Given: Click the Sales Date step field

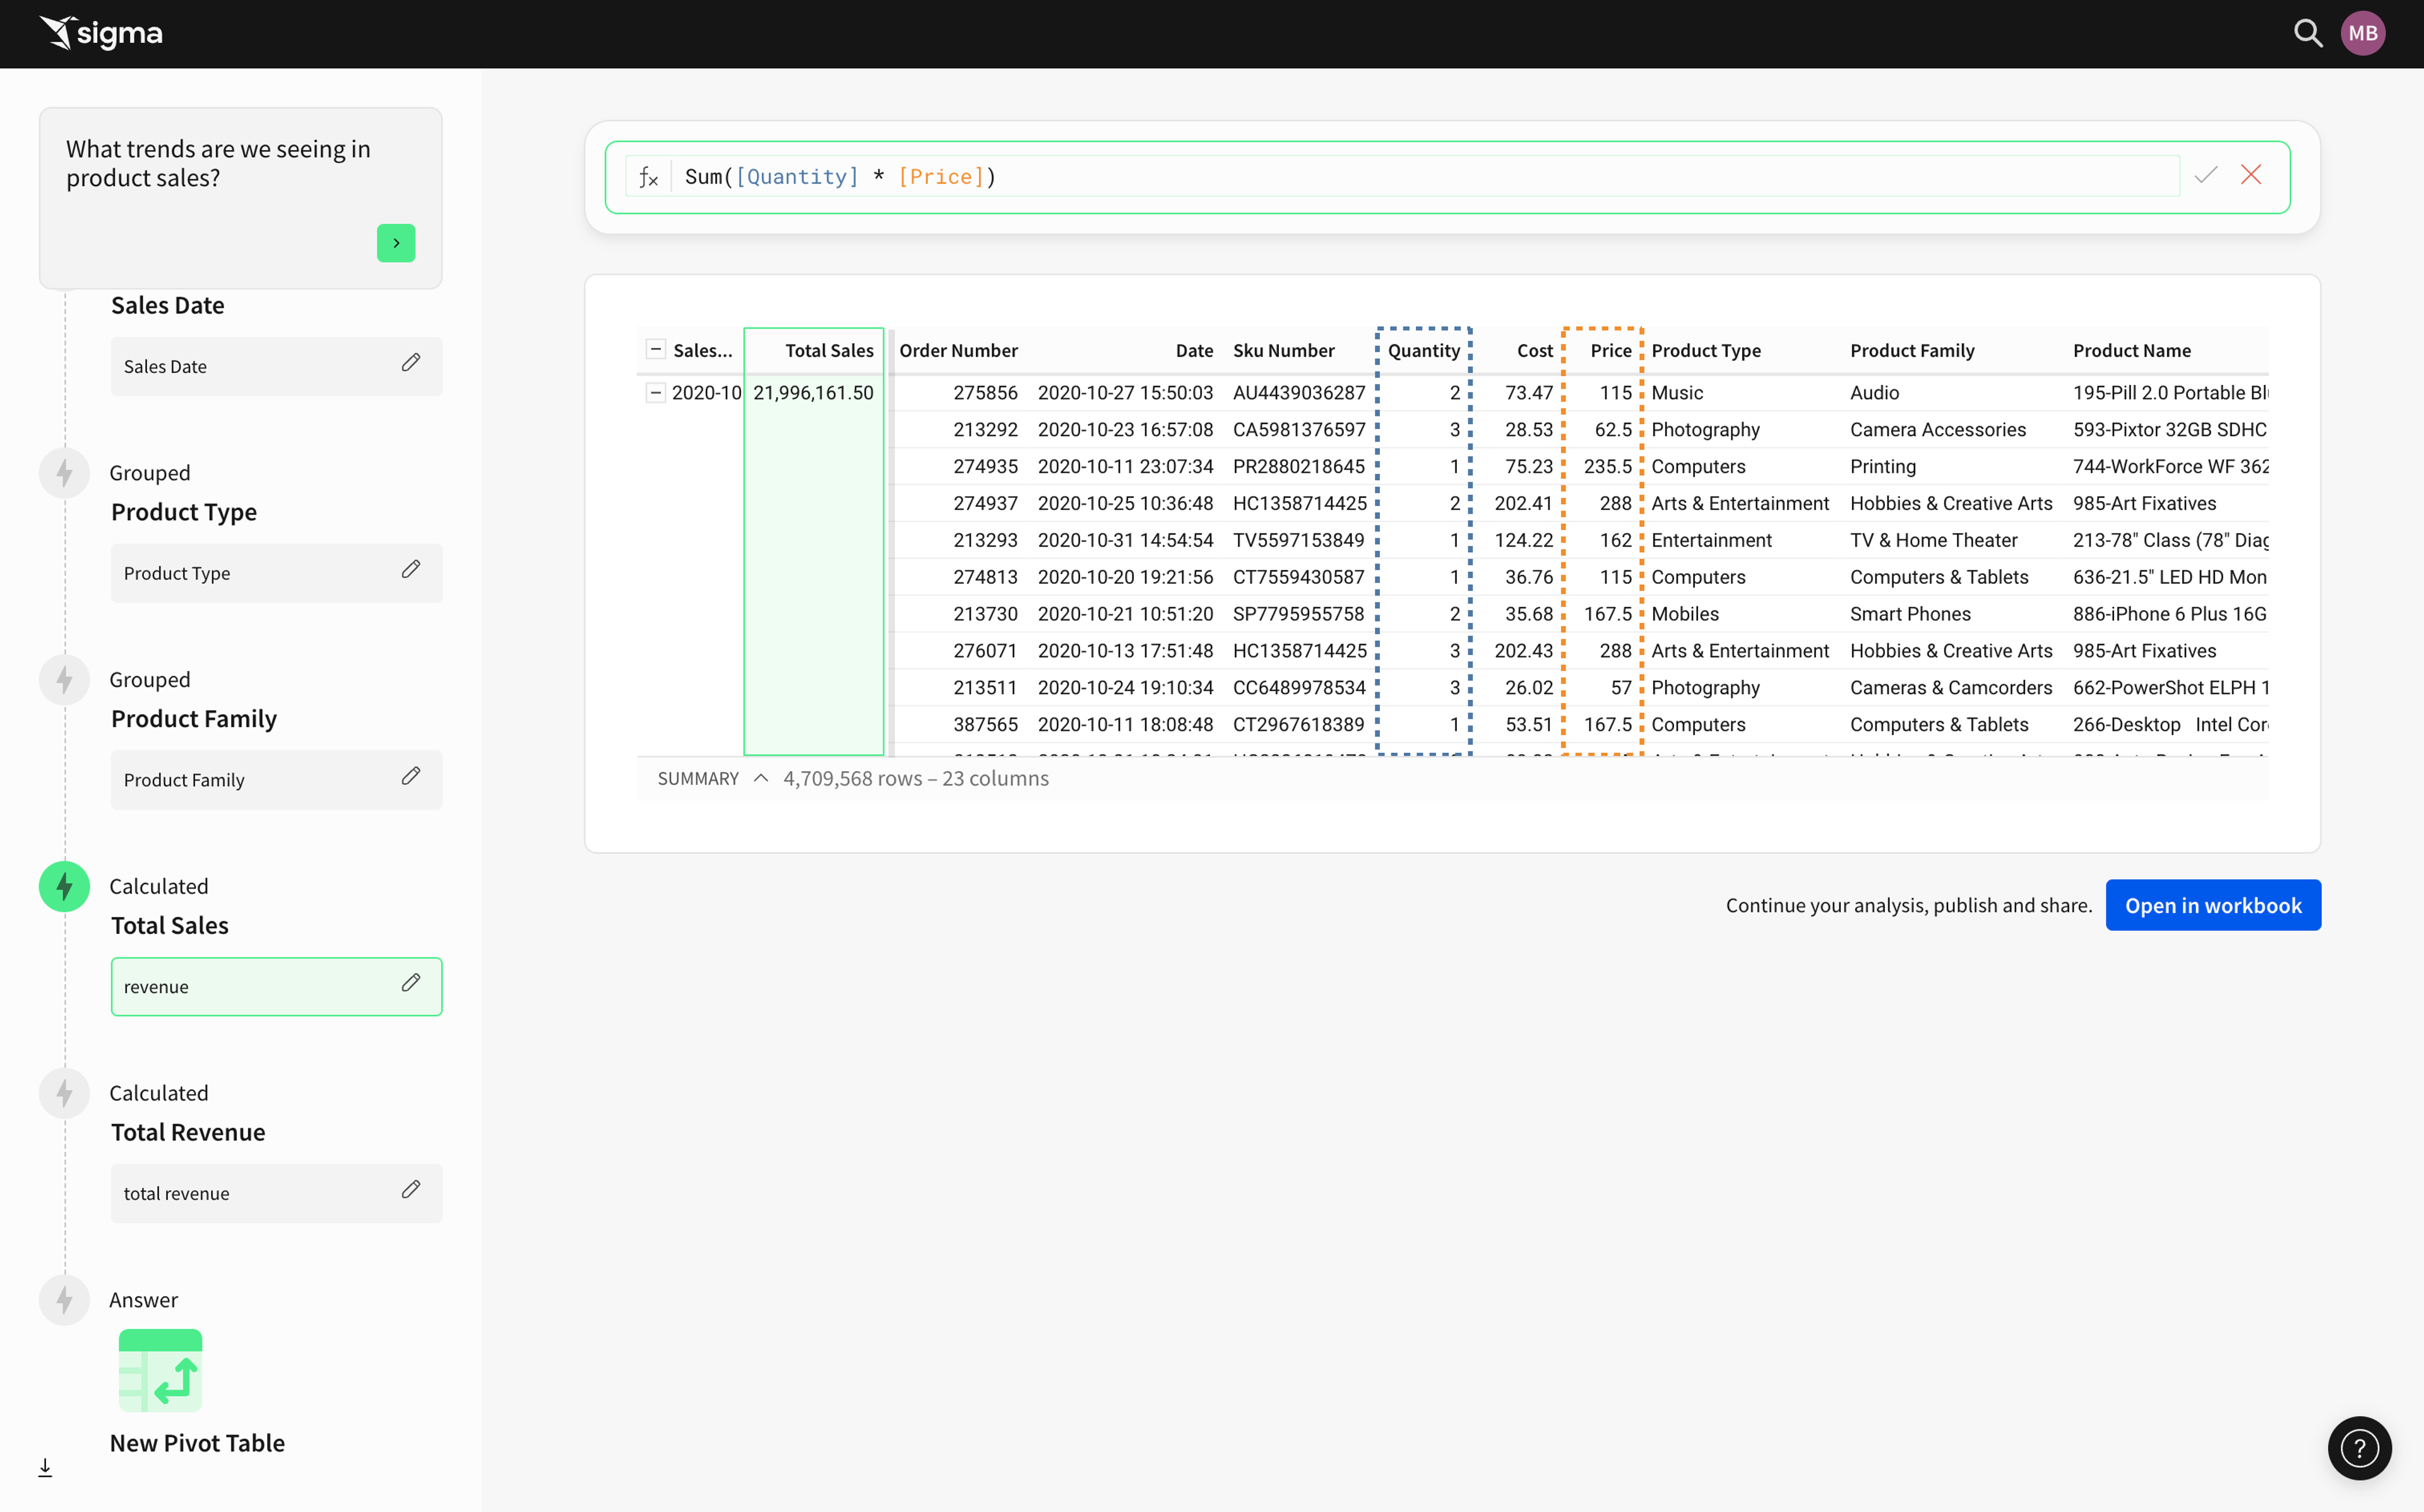Looking at the screenshot, I should click(277, 366).
